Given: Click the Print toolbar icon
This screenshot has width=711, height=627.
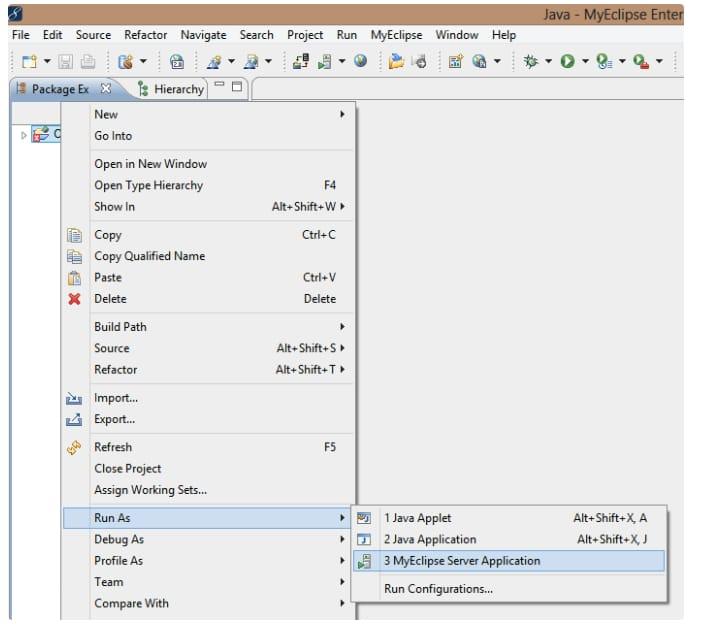Looking at the screenshot, I should [x=88, y=62].
